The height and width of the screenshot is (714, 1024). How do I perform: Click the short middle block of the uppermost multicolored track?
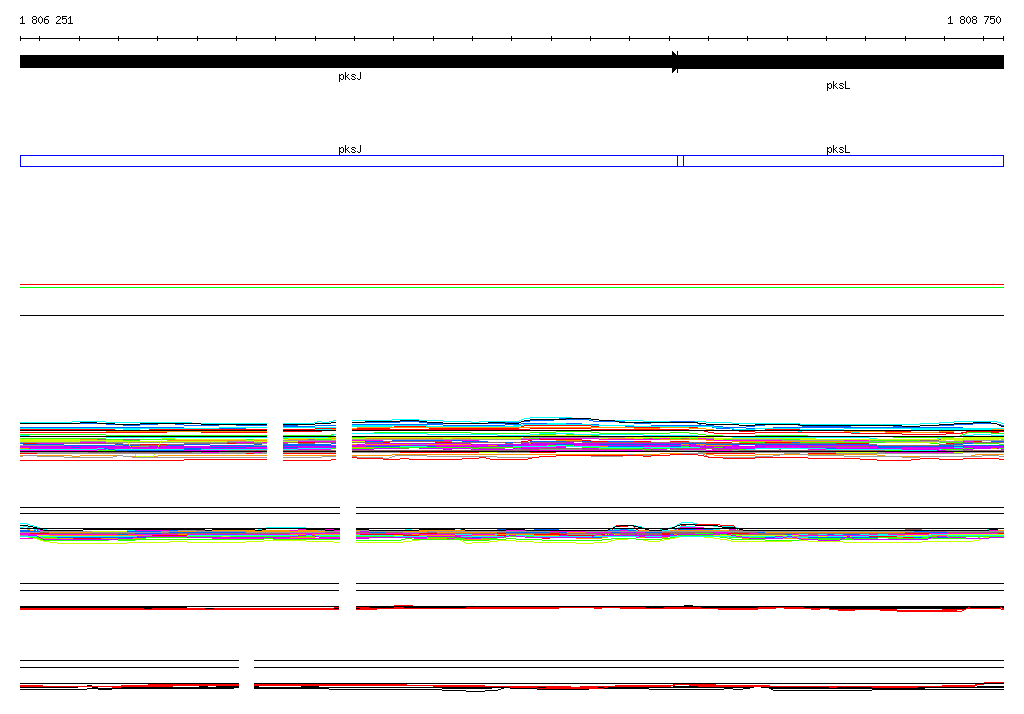pos(310,441)
